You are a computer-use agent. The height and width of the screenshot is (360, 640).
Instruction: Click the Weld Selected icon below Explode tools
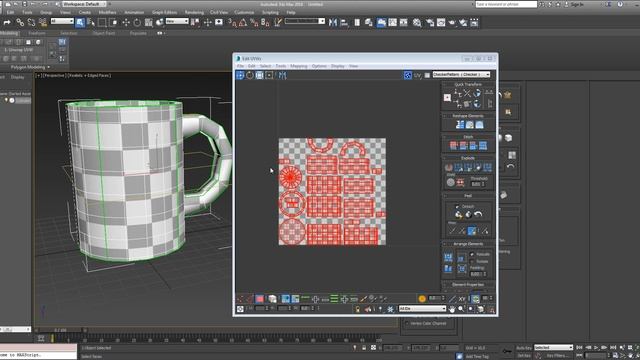[460, 183]
